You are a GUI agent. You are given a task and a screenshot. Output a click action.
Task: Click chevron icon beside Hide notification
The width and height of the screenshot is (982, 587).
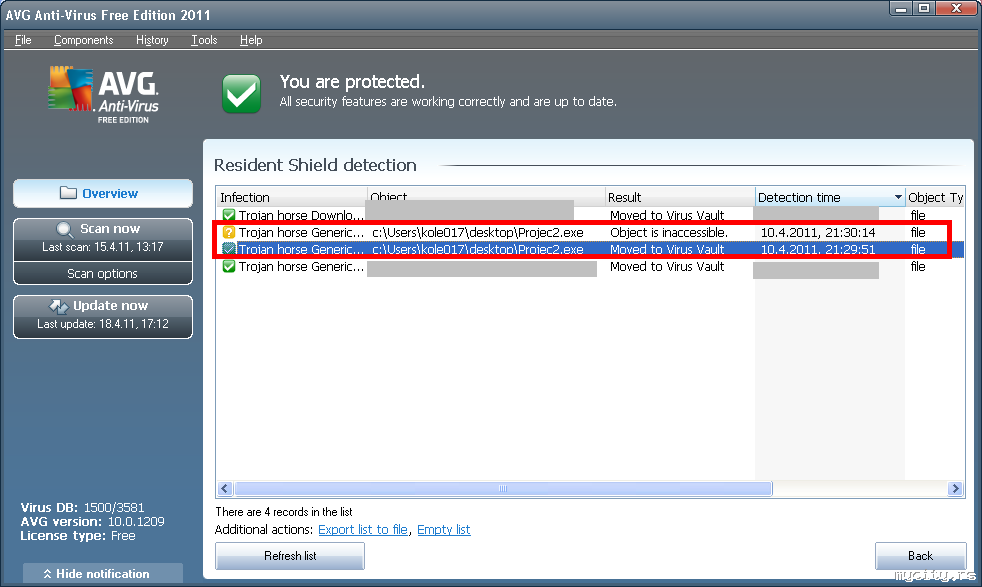(x=47, y=574)
